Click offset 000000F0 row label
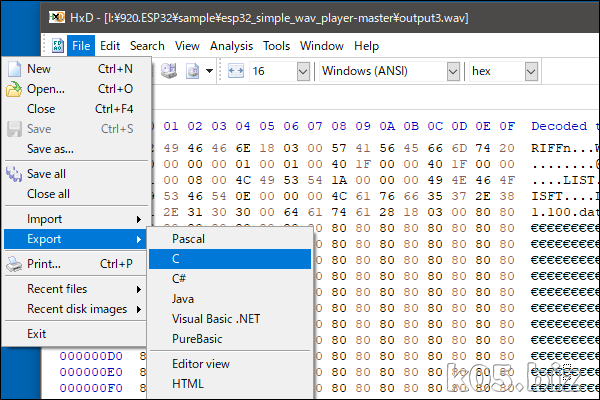 [x=91, y=388]
